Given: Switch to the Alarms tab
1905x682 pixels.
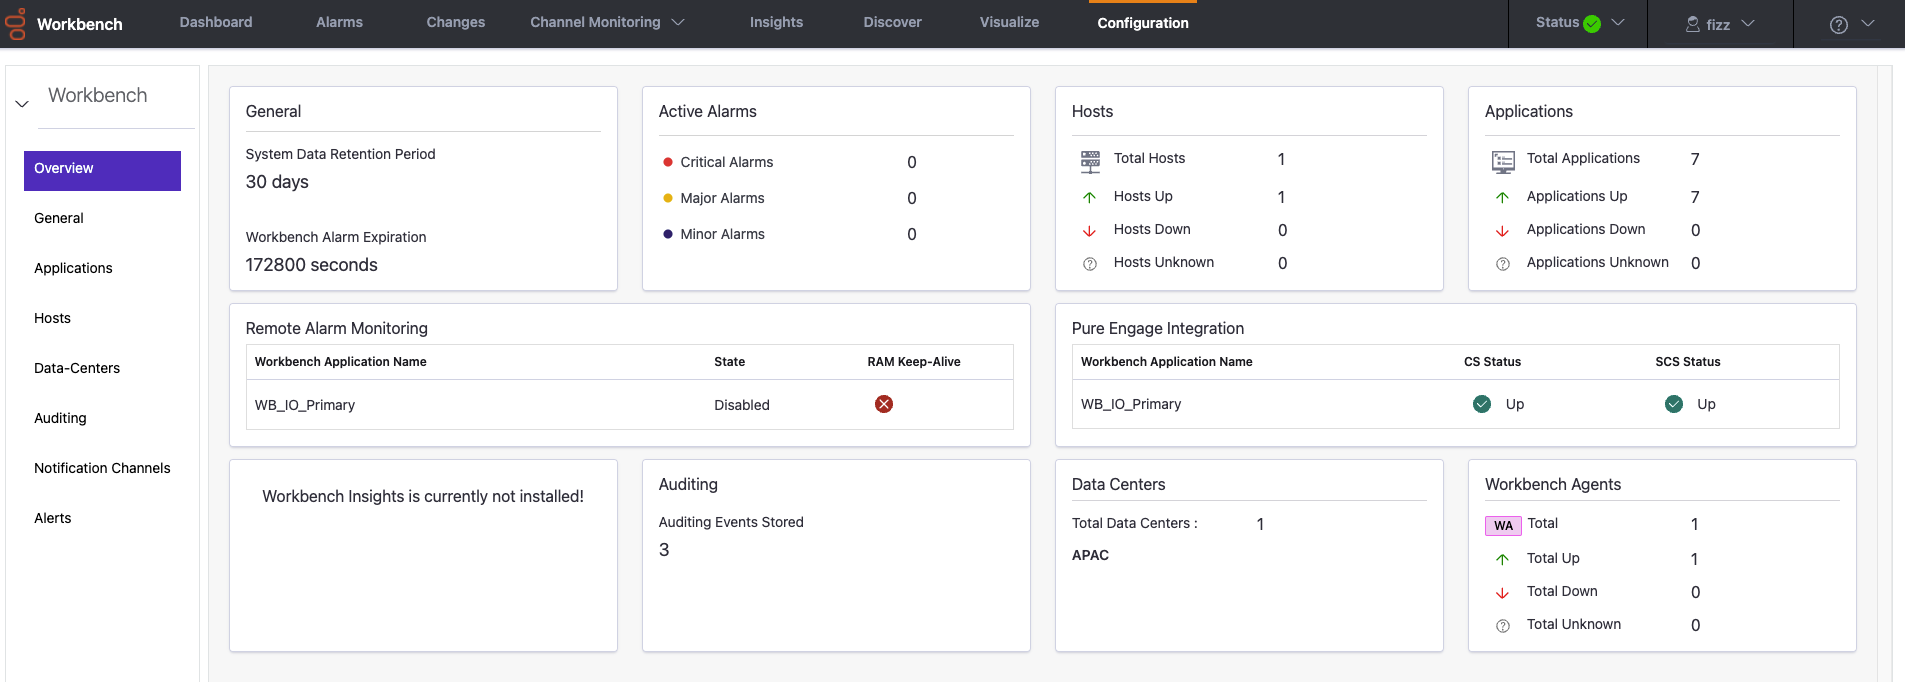Looking at the screenshot, I should [339, 22].
